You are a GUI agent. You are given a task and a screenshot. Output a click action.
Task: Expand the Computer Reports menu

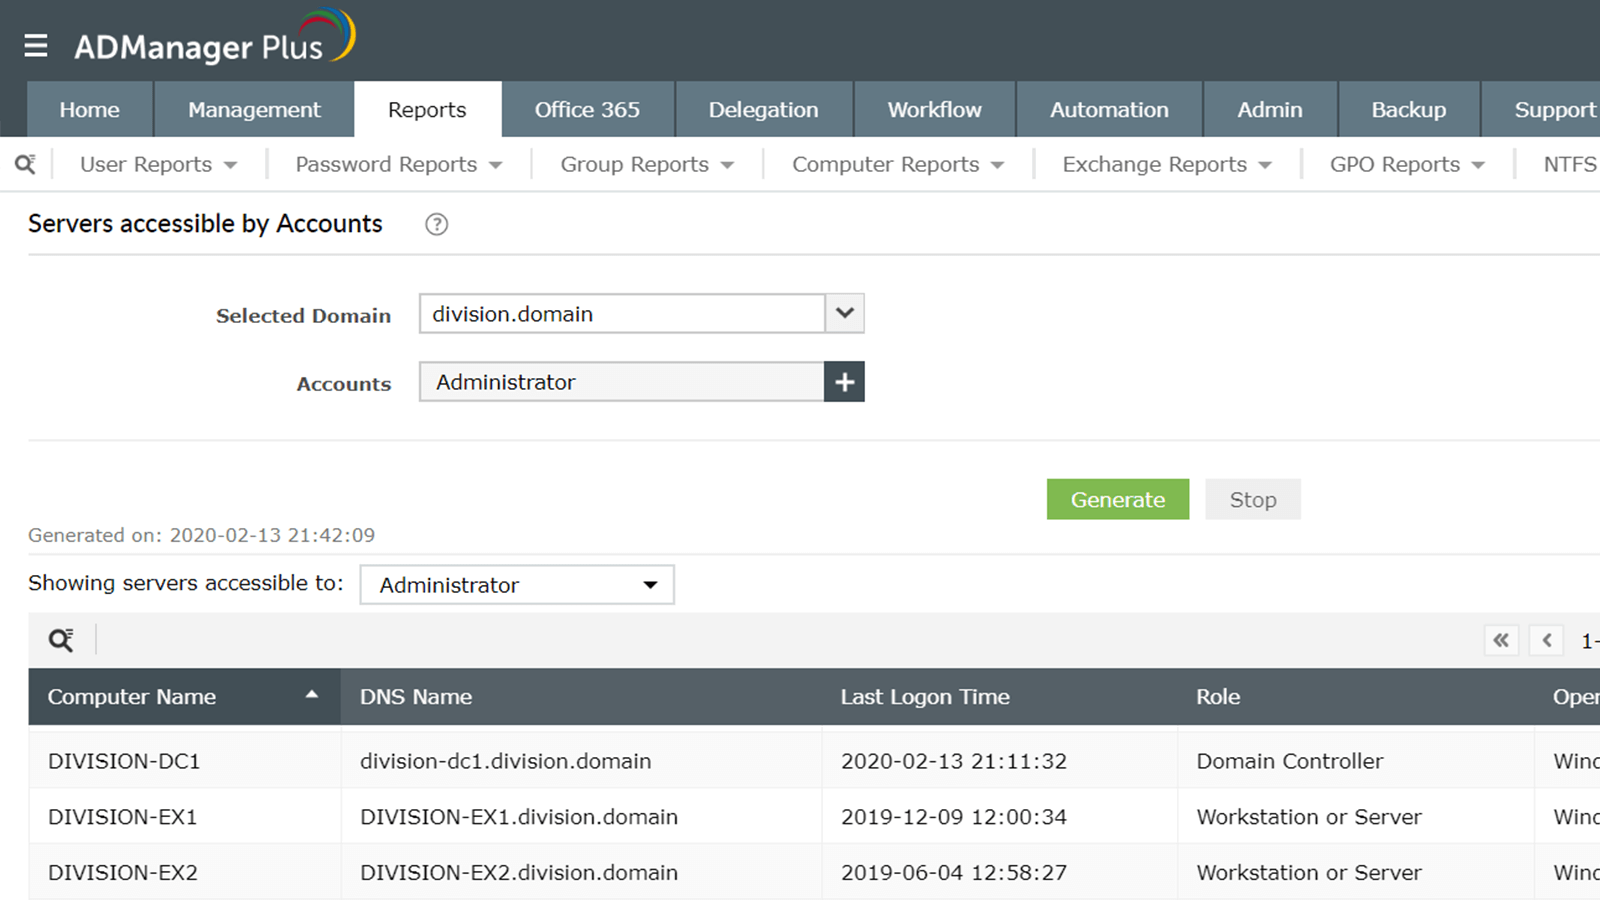click(897, 164)
